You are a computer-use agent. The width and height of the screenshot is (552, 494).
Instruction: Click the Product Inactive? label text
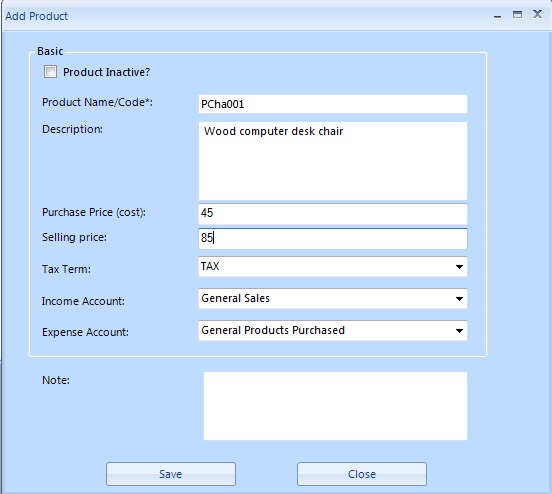point(106,72)
